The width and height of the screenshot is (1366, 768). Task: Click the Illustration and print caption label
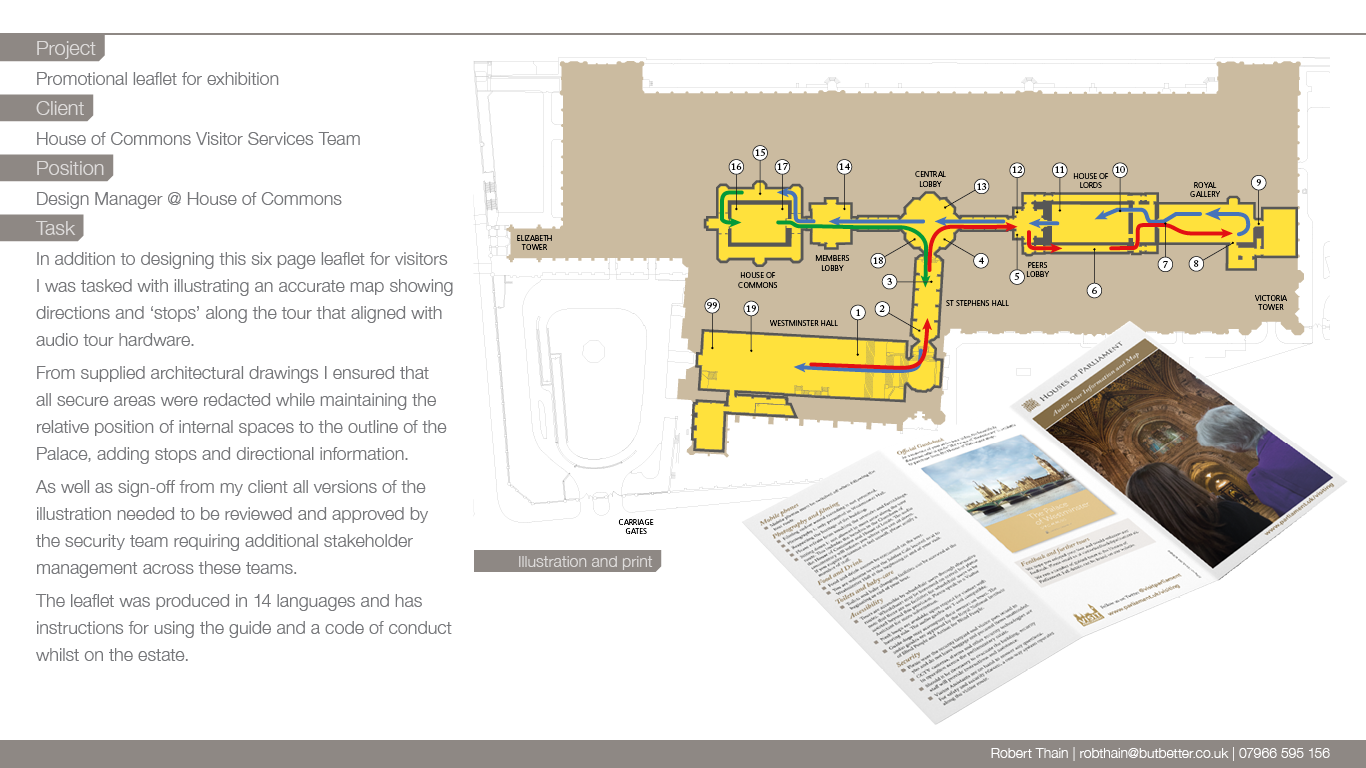[584, 562]
